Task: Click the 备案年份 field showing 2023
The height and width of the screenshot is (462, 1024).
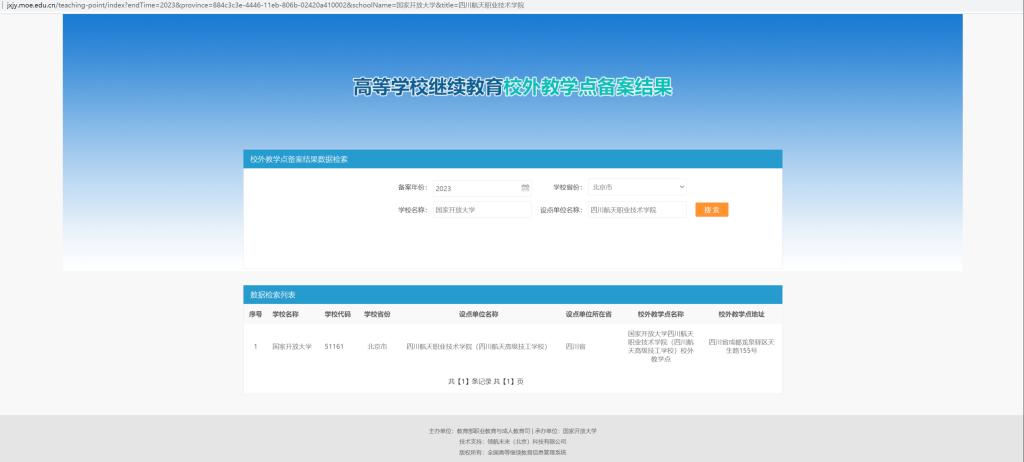Action: (475, 187)
